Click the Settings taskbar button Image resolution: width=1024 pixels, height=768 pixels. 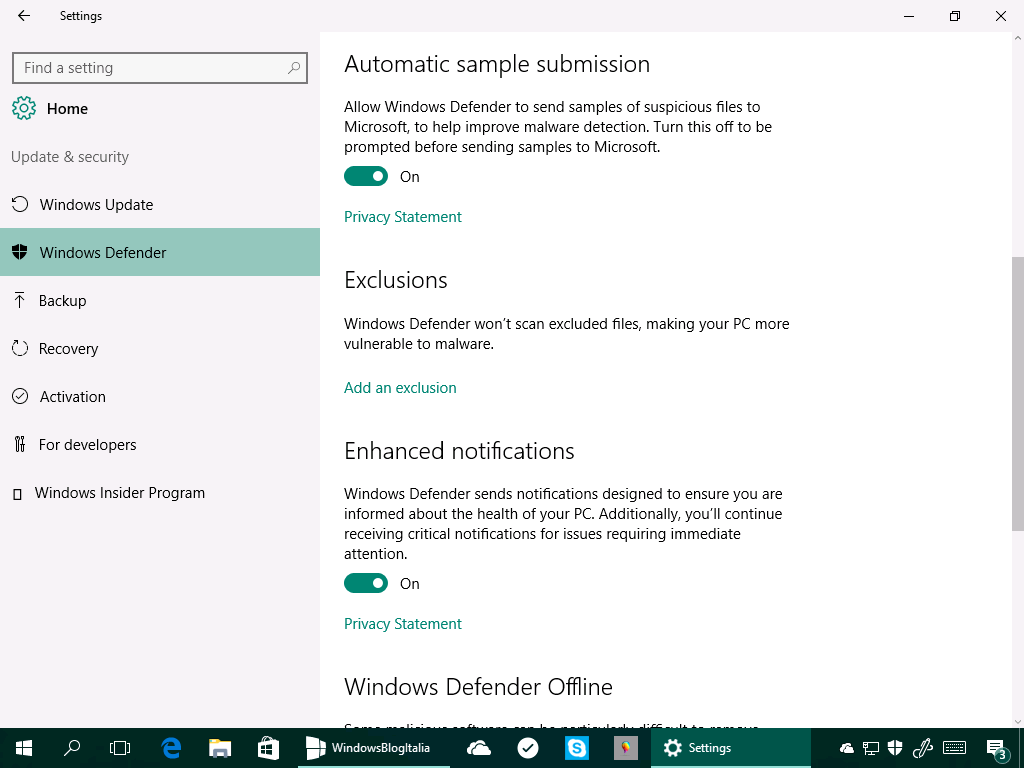731,748
